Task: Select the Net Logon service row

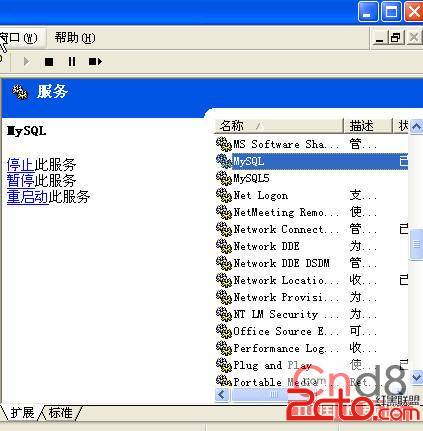Action: pos(311,195)
